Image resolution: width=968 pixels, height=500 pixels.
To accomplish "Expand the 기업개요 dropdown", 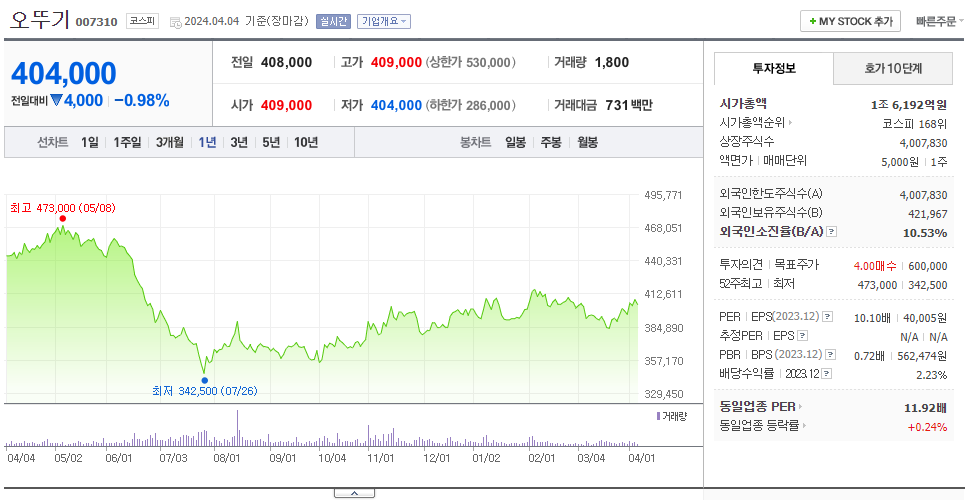I will point(383,22).
